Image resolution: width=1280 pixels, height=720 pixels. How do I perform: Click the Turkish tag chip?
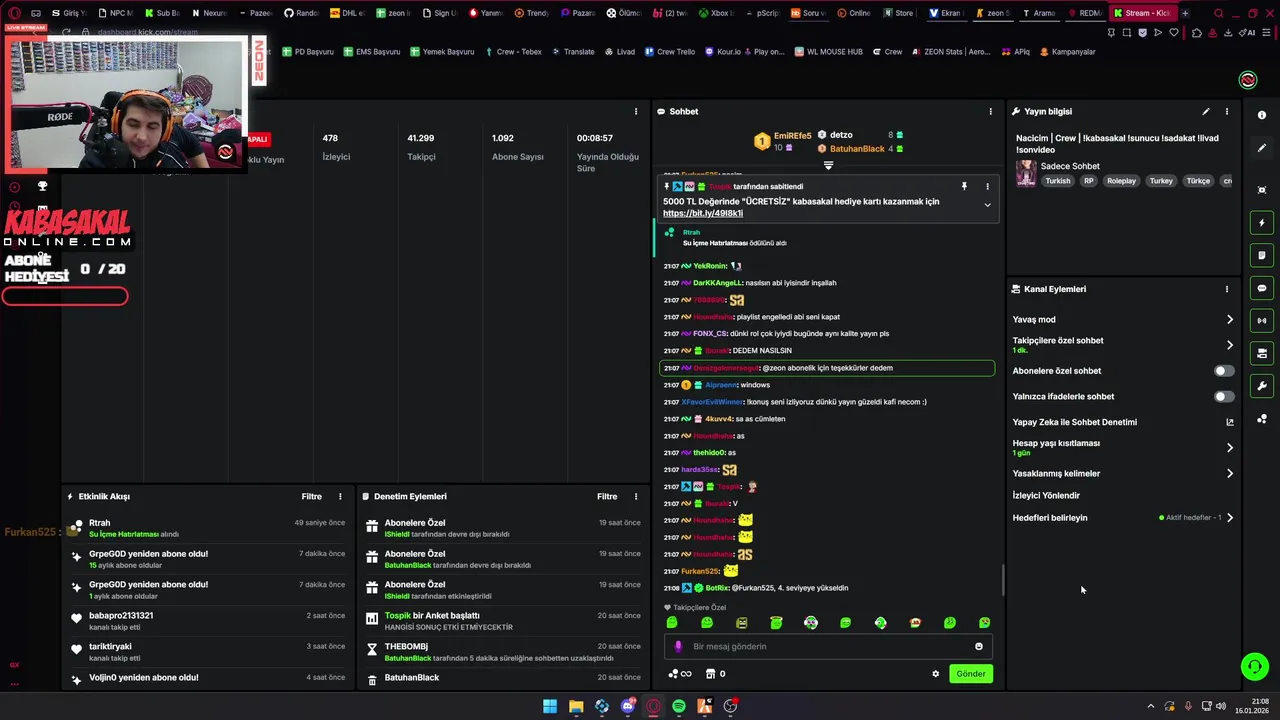[x=1058, y=181]
